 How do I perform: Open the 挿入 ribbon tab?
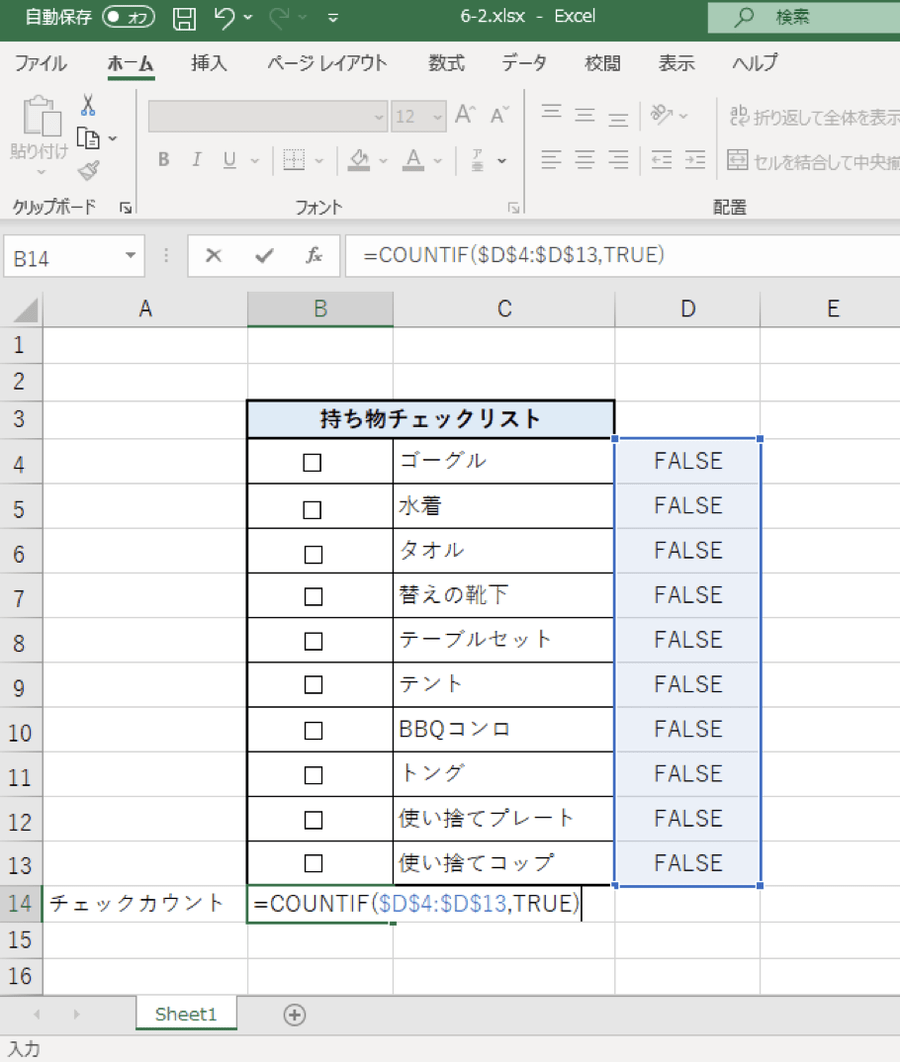click(x=209, y=63)
